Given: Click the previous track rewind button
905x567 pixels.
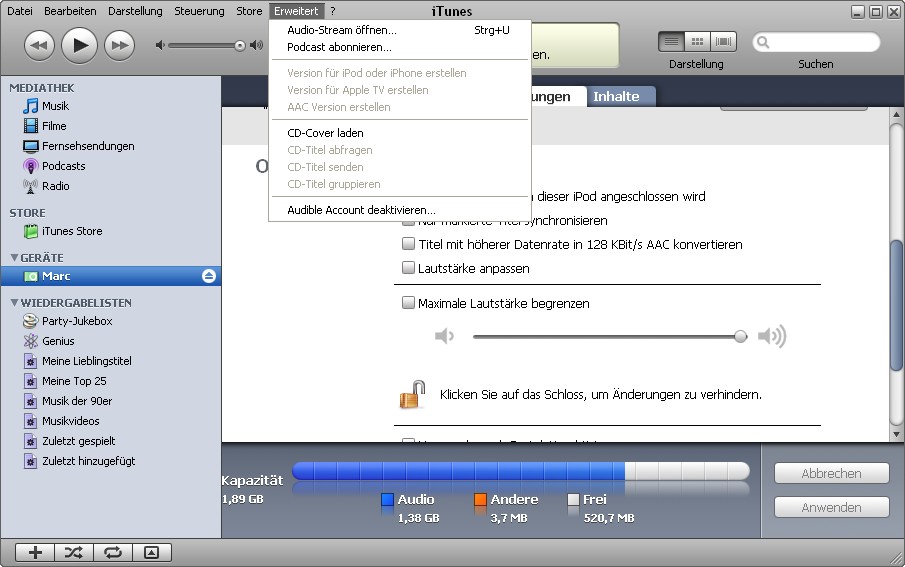Looking at the screenshot, I should 39,46.
